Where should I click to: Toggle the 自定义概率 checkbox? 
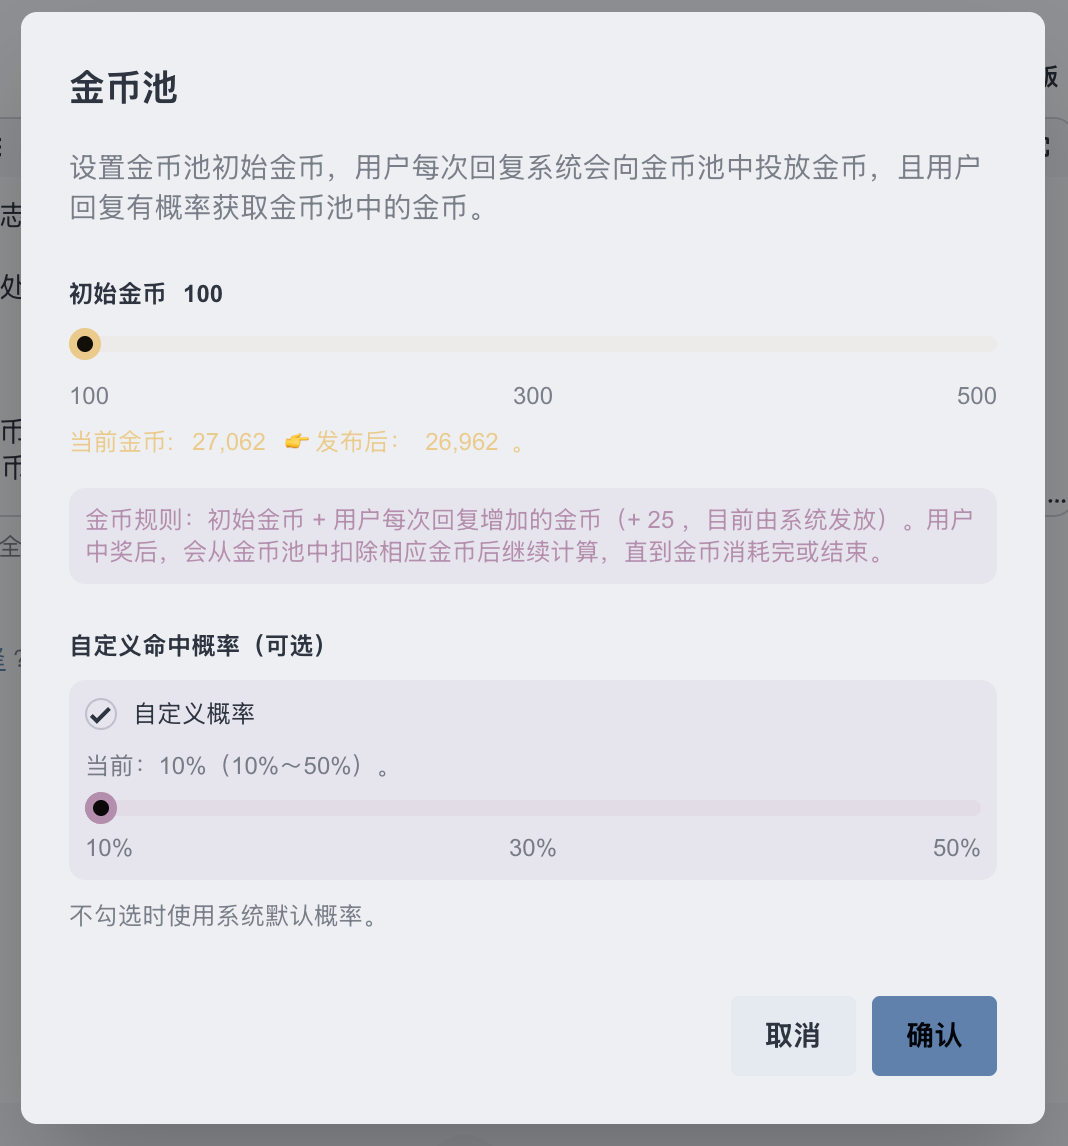point(101,714)
